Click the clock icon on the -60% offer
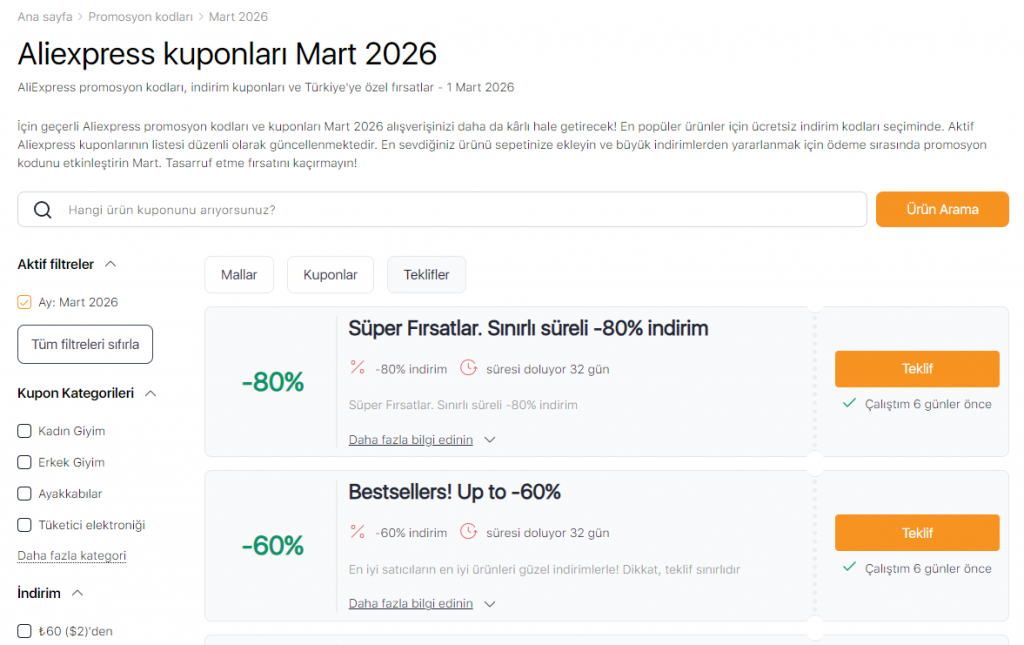 click(x=469, y=531)
